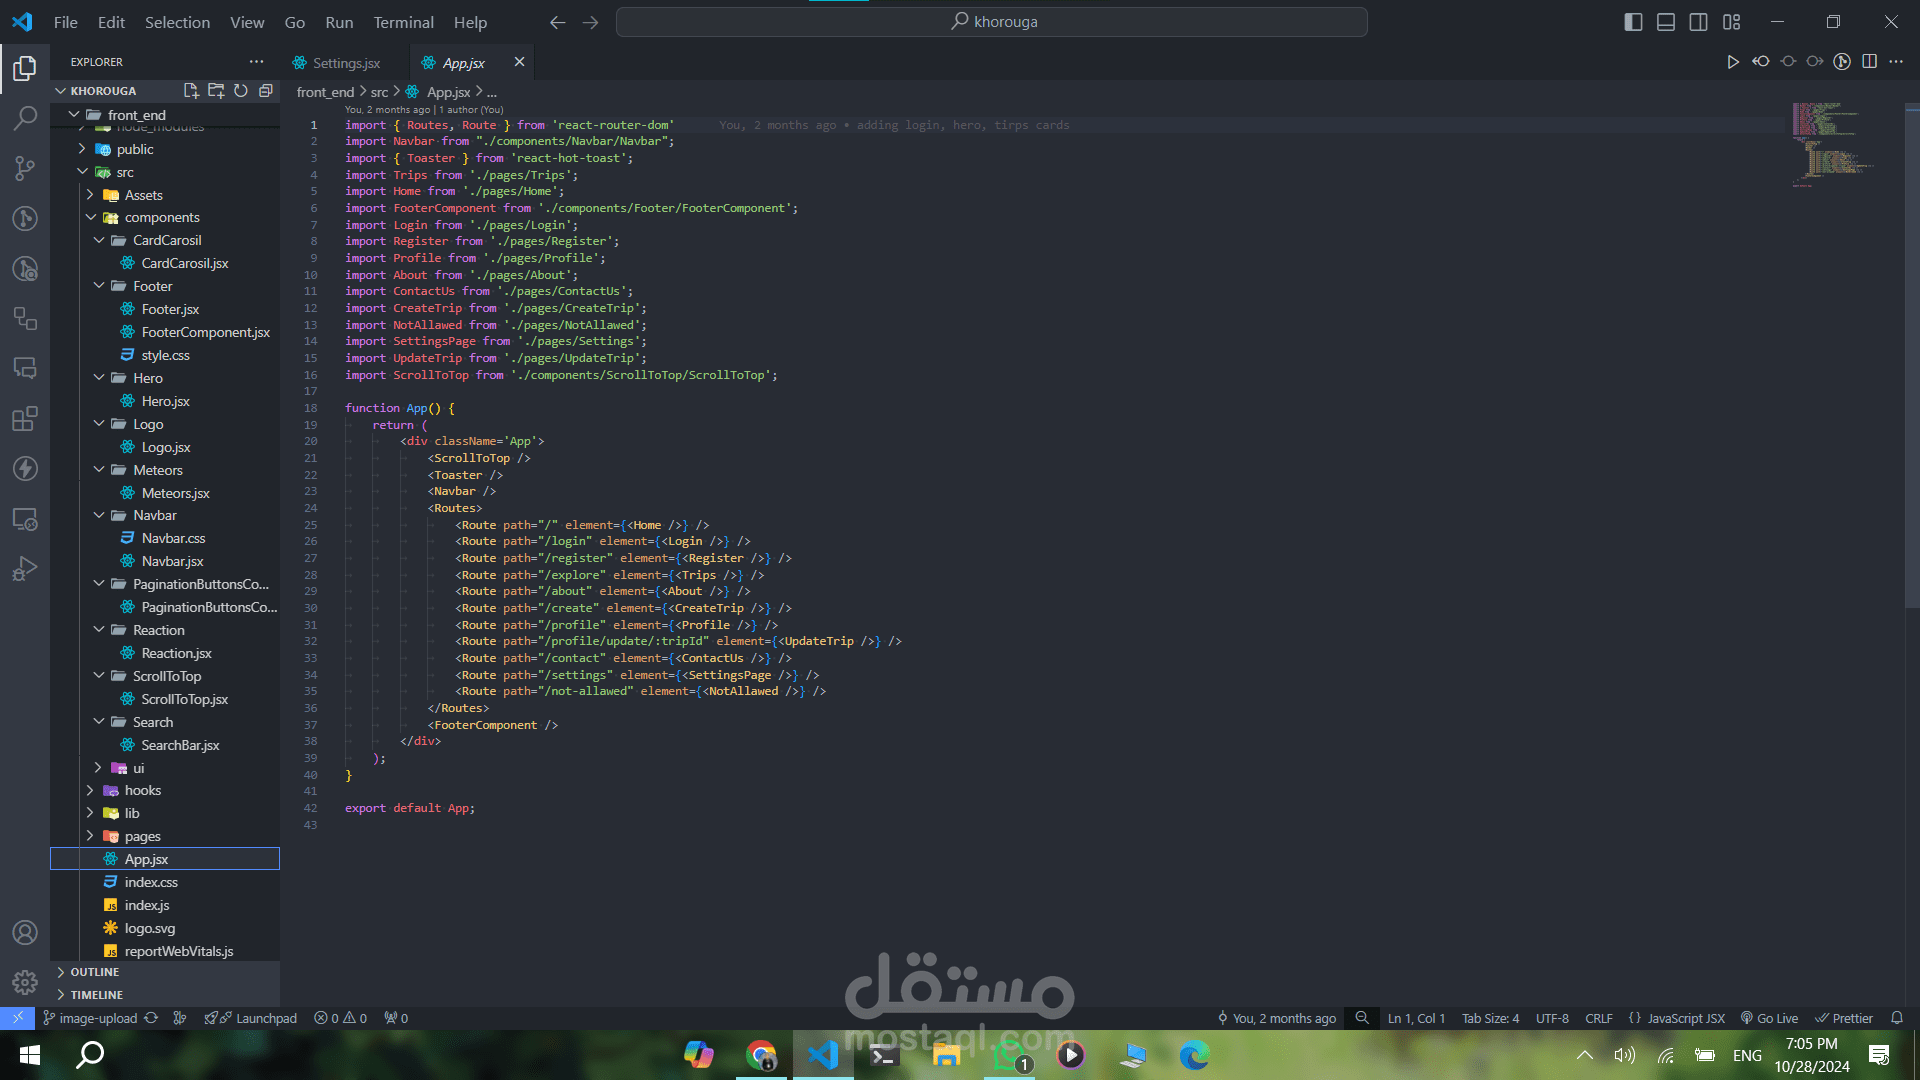Image resolution: width=1920 pixels, height=1080 pixels.
Task: Split the editor to the right
Action: 1869,62
